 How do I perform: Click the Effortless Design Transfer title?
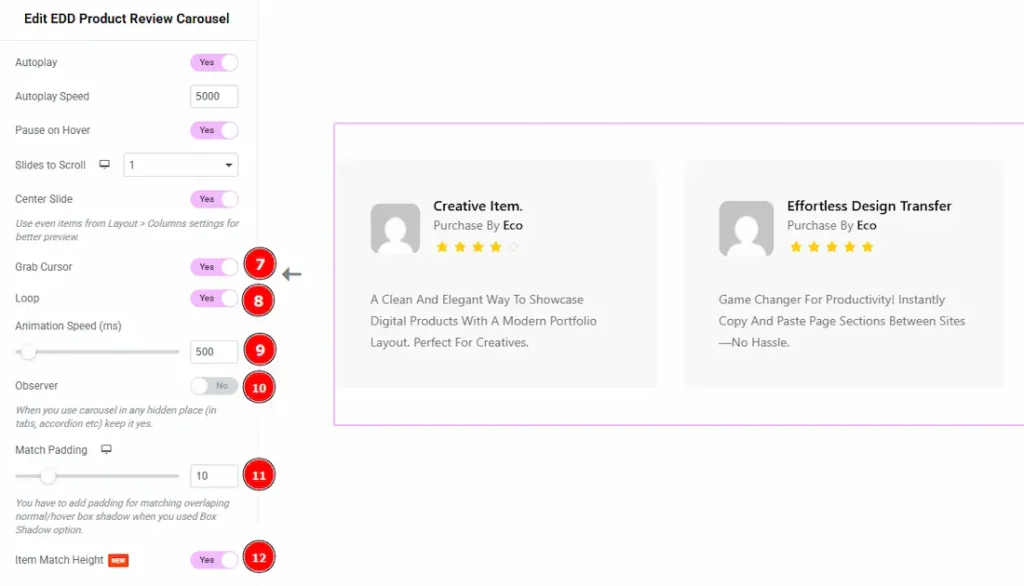click(x=869, y=206)
